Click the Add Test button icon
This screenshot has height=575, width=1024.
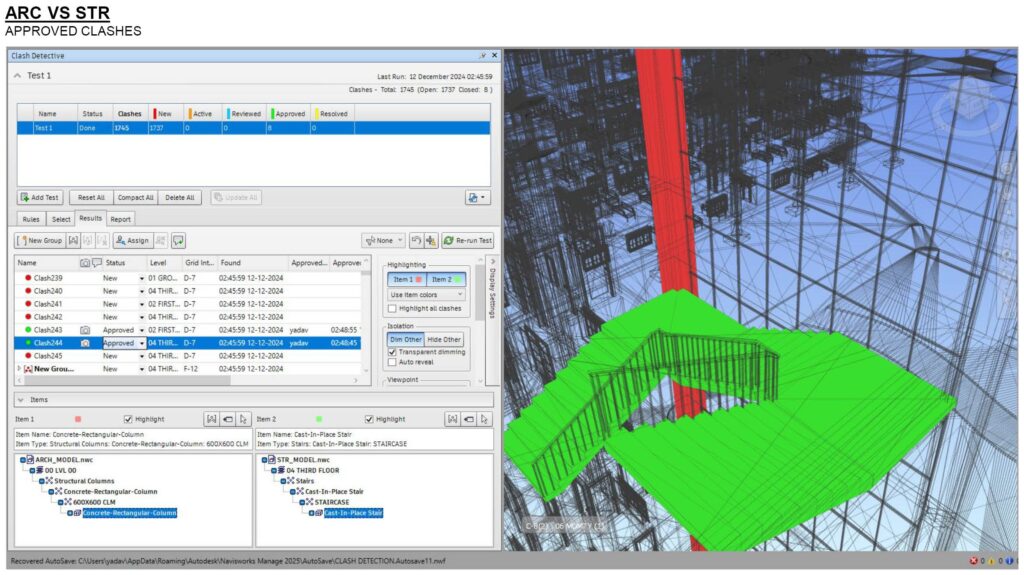pyautogui.click(x=25, y=198)
